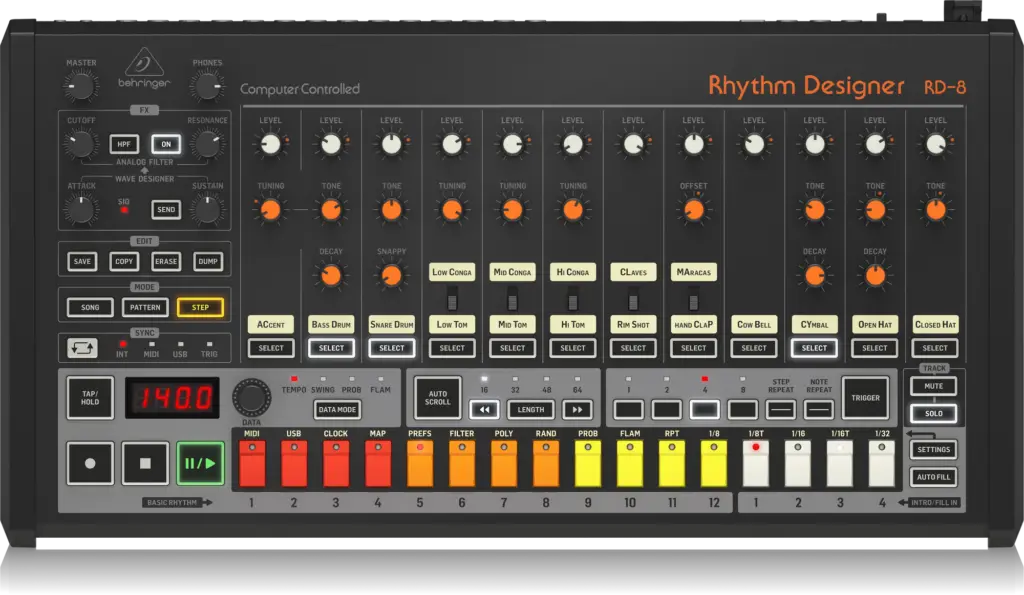Image resolution: width=1024 pixels, height=595 pixels.
Task: Click the COPY edit button
Action: coord(124,261)
